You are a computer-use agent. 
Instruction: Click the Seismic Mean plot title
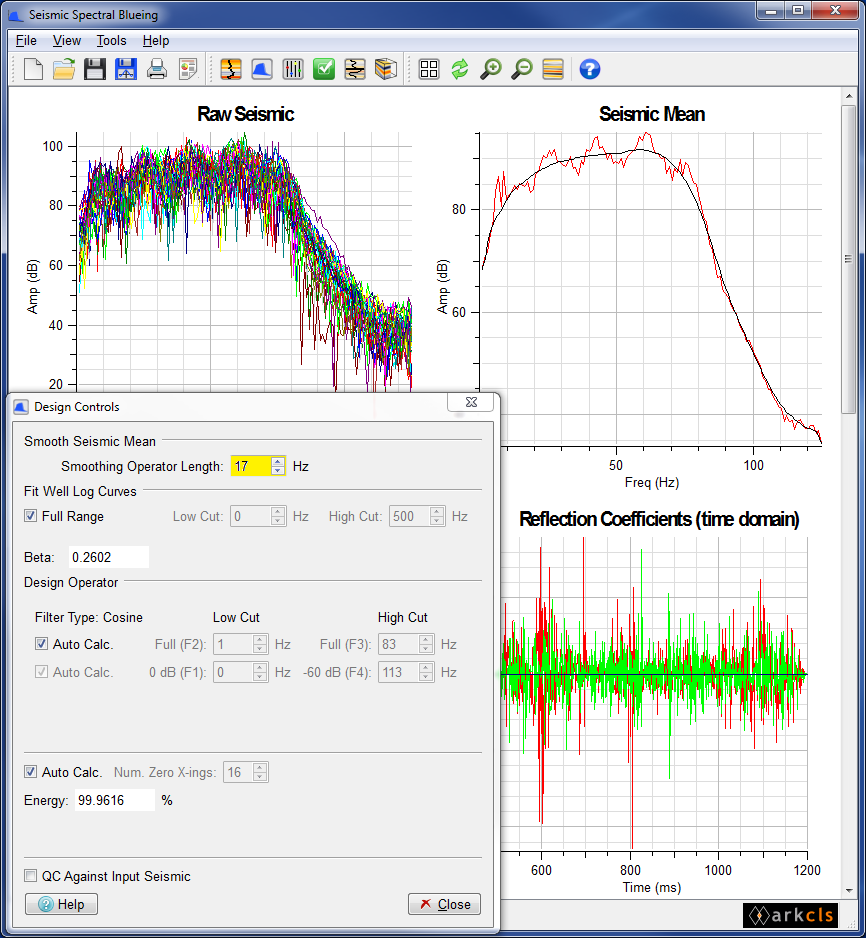[x=652, y=114]
